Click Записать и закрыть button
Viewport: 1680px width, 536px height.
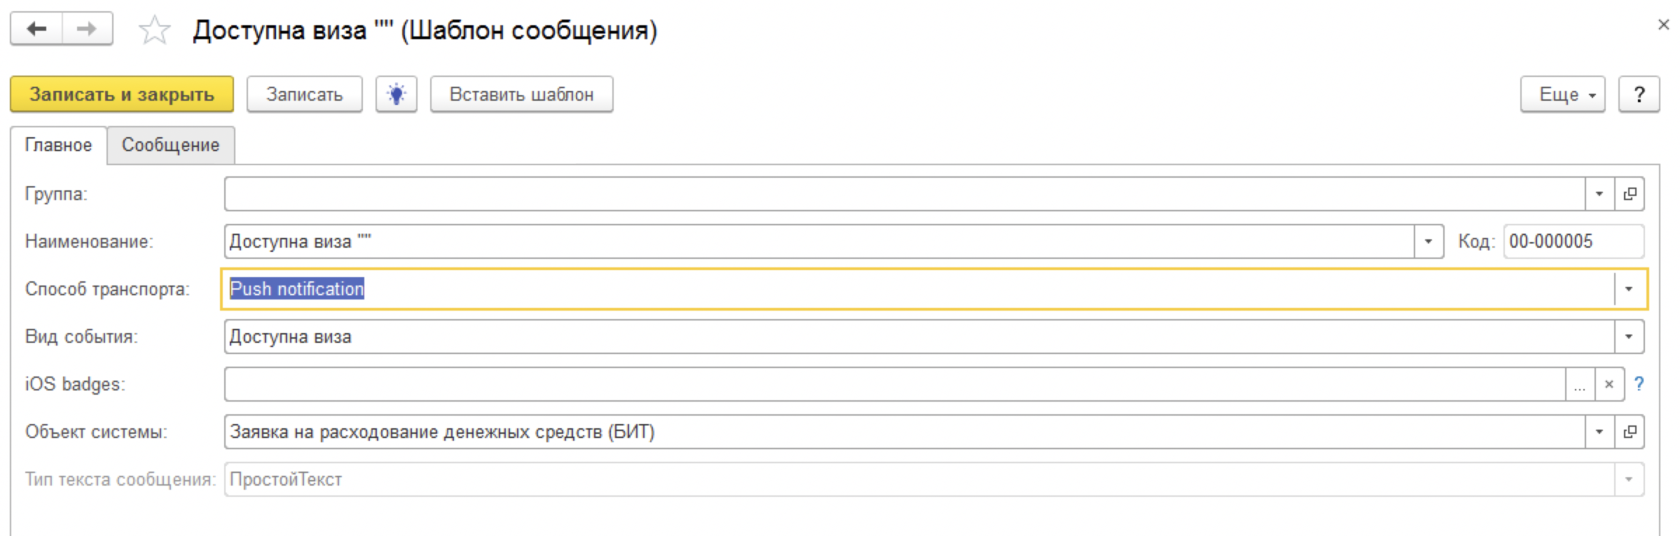pos(122,94)
